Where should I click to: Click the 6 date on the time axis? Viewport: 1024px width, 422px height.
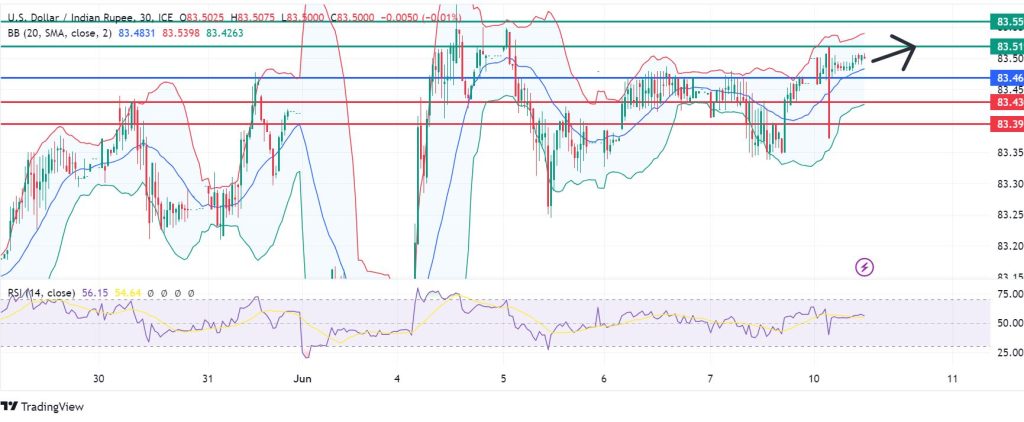[604, 378]
